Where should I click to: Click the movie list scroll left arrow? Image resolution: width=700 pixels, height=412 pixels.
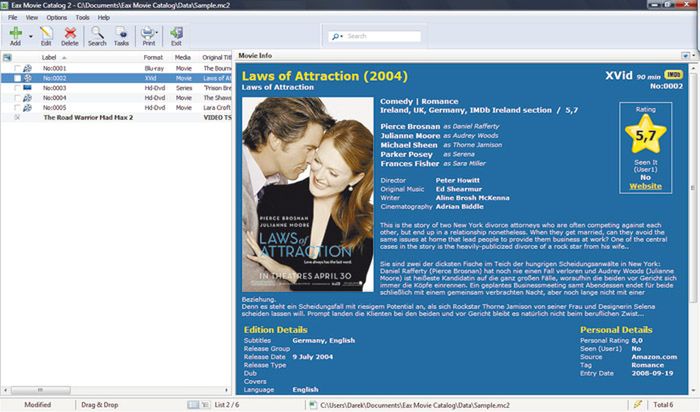(x=5, y=390)
